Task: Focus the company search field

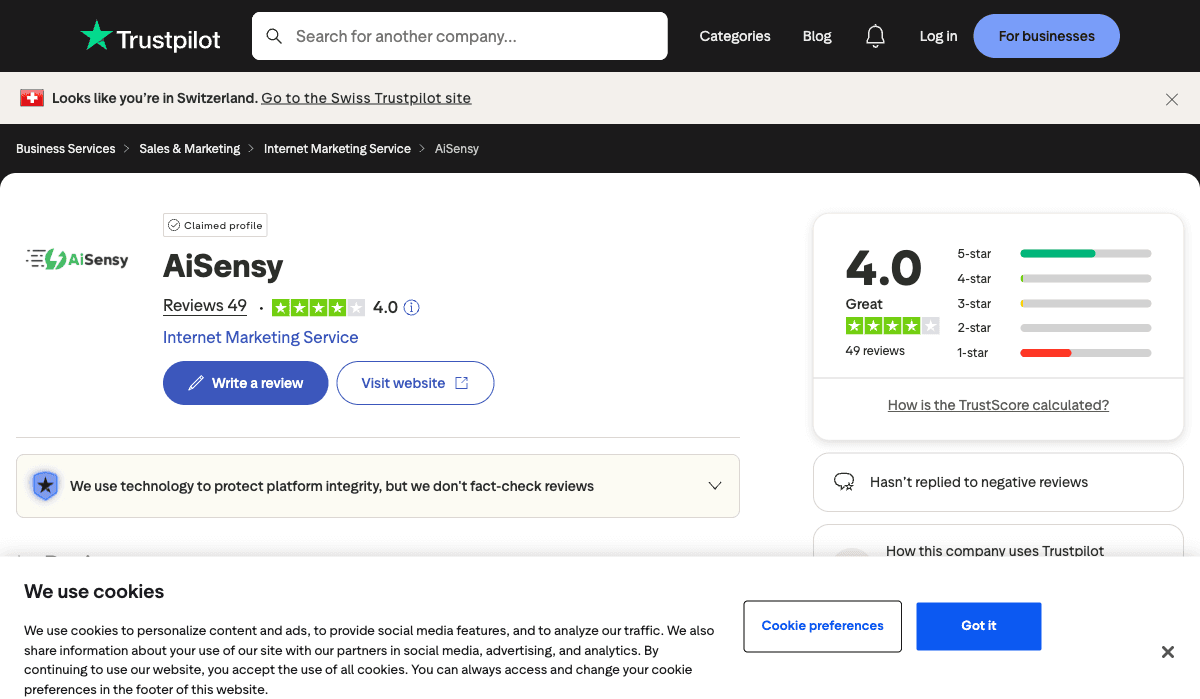Action: 460,36
